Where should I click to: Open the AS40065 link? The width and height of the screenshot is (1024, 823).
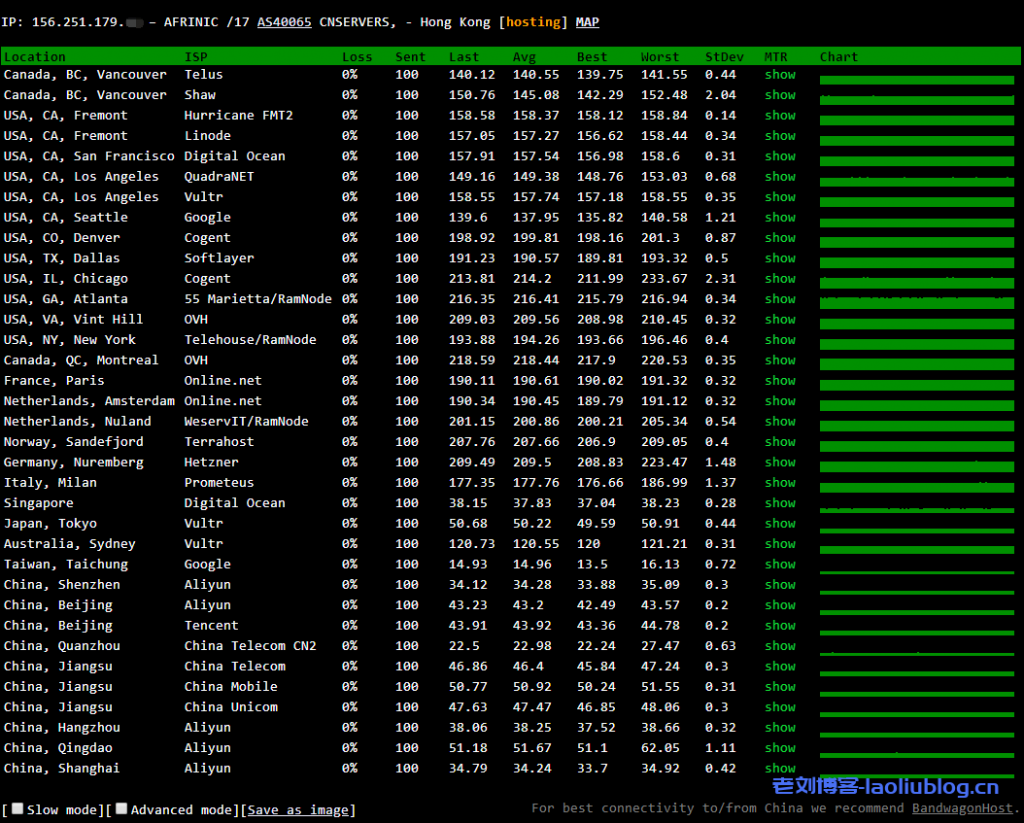coord(284,22)
